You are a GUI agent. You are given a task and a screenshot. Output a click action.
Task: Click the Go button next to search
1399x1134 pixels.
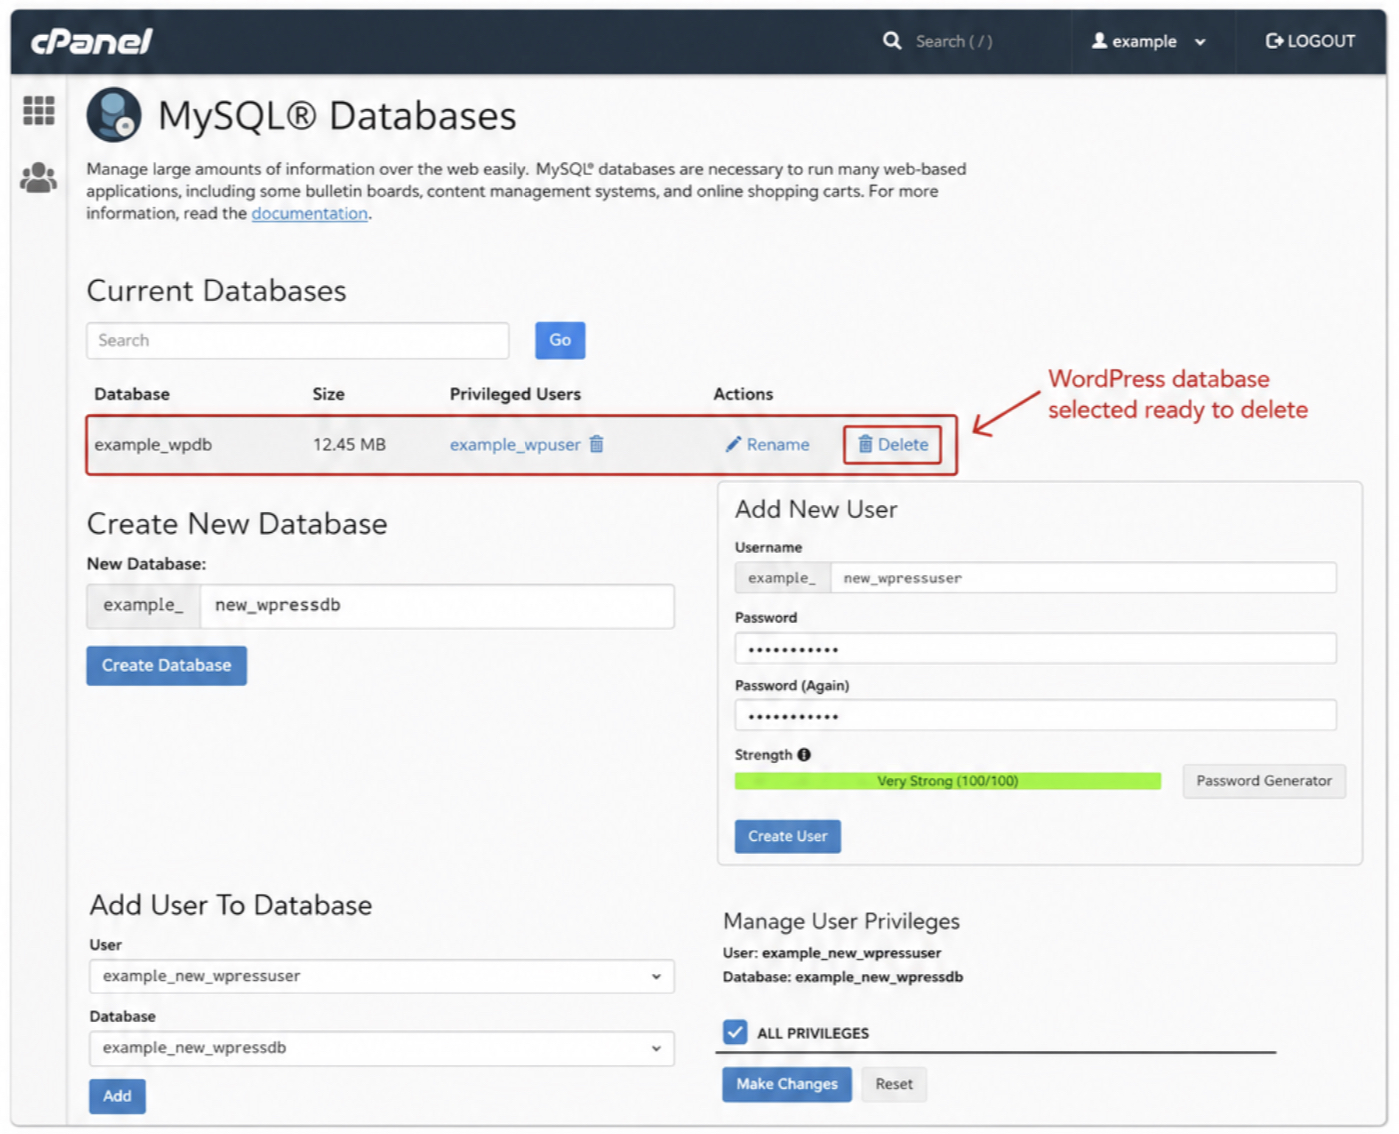(x=560, y=340)
